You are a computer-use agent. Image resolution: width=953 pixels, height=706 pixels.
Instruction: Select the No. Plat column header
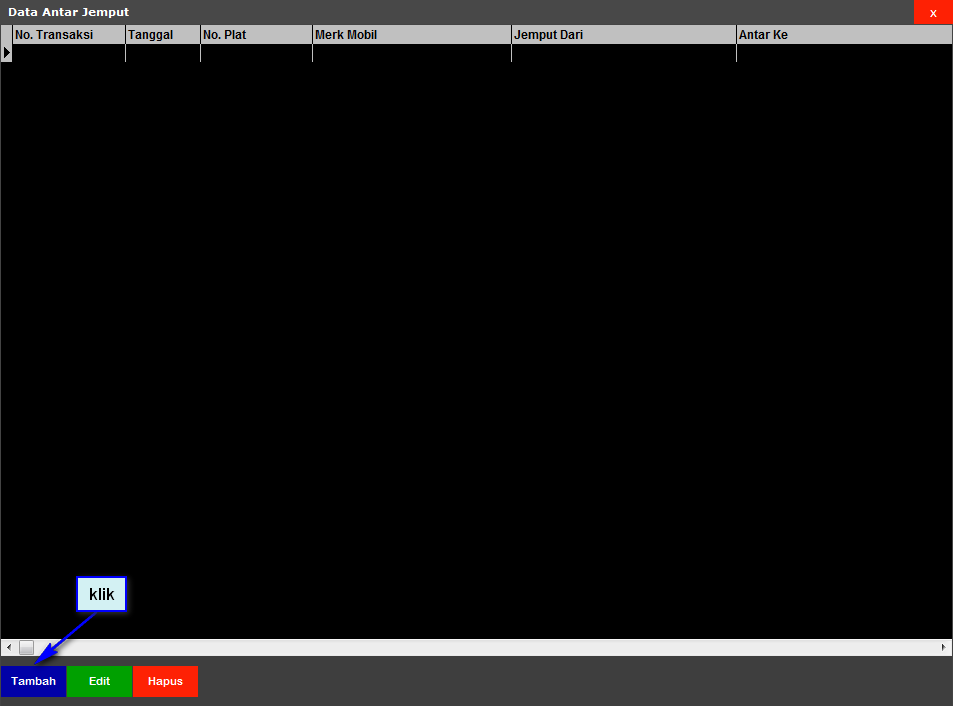tap(256, 35)
